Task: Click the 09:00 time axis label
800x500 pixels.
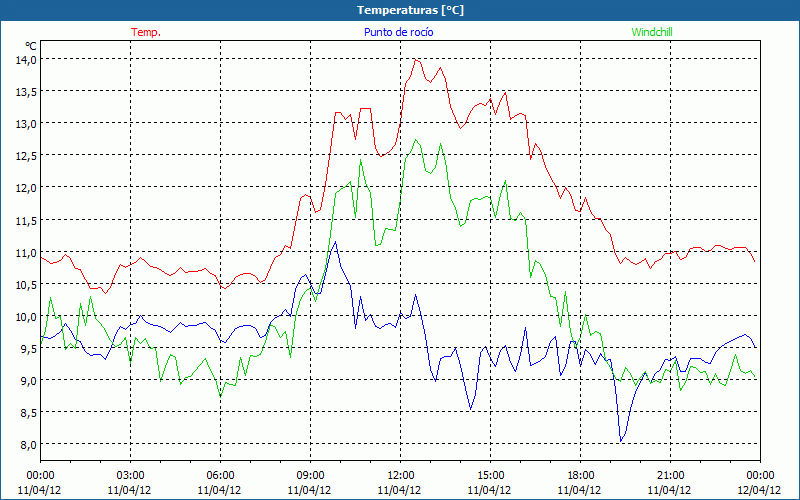Action: coord(310,475)
